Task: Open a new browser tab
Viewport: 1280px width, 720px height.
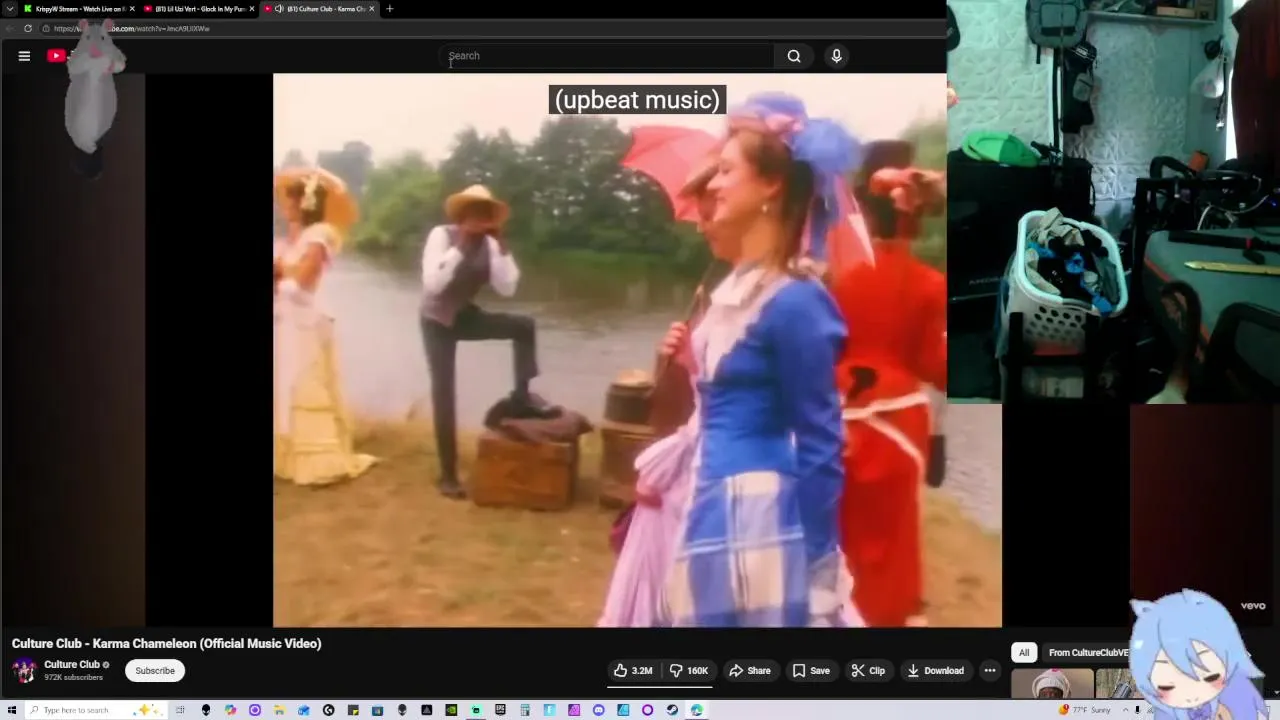Action: point(390,9)
